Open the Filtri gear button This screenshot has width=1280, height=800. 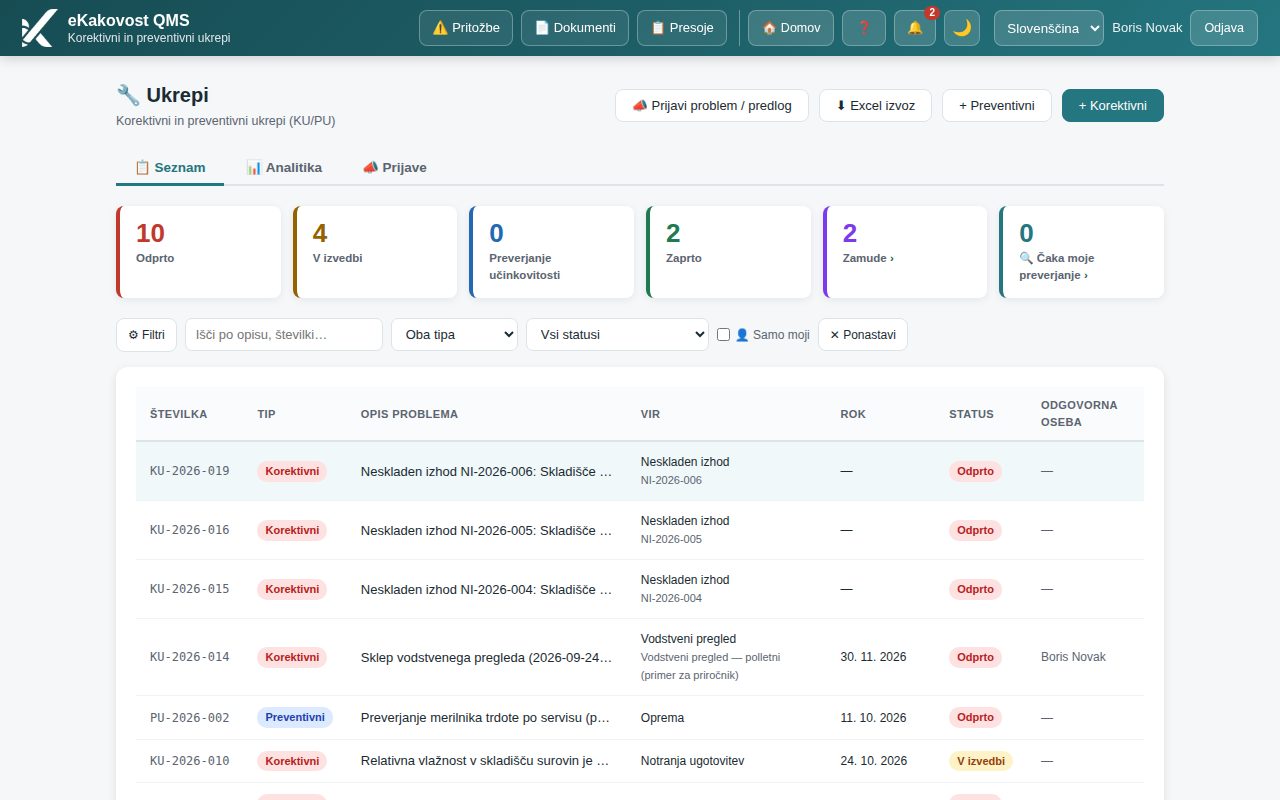click(146, 335)
